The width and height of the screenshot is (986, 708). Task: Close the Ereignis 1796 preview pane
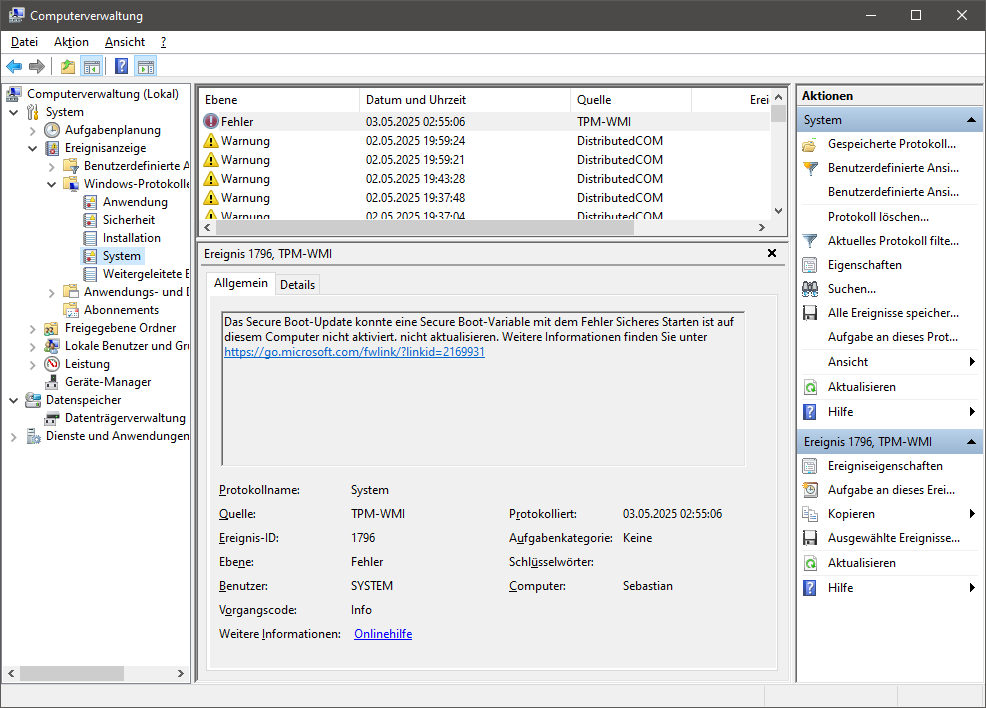click(x=772, y=253)
